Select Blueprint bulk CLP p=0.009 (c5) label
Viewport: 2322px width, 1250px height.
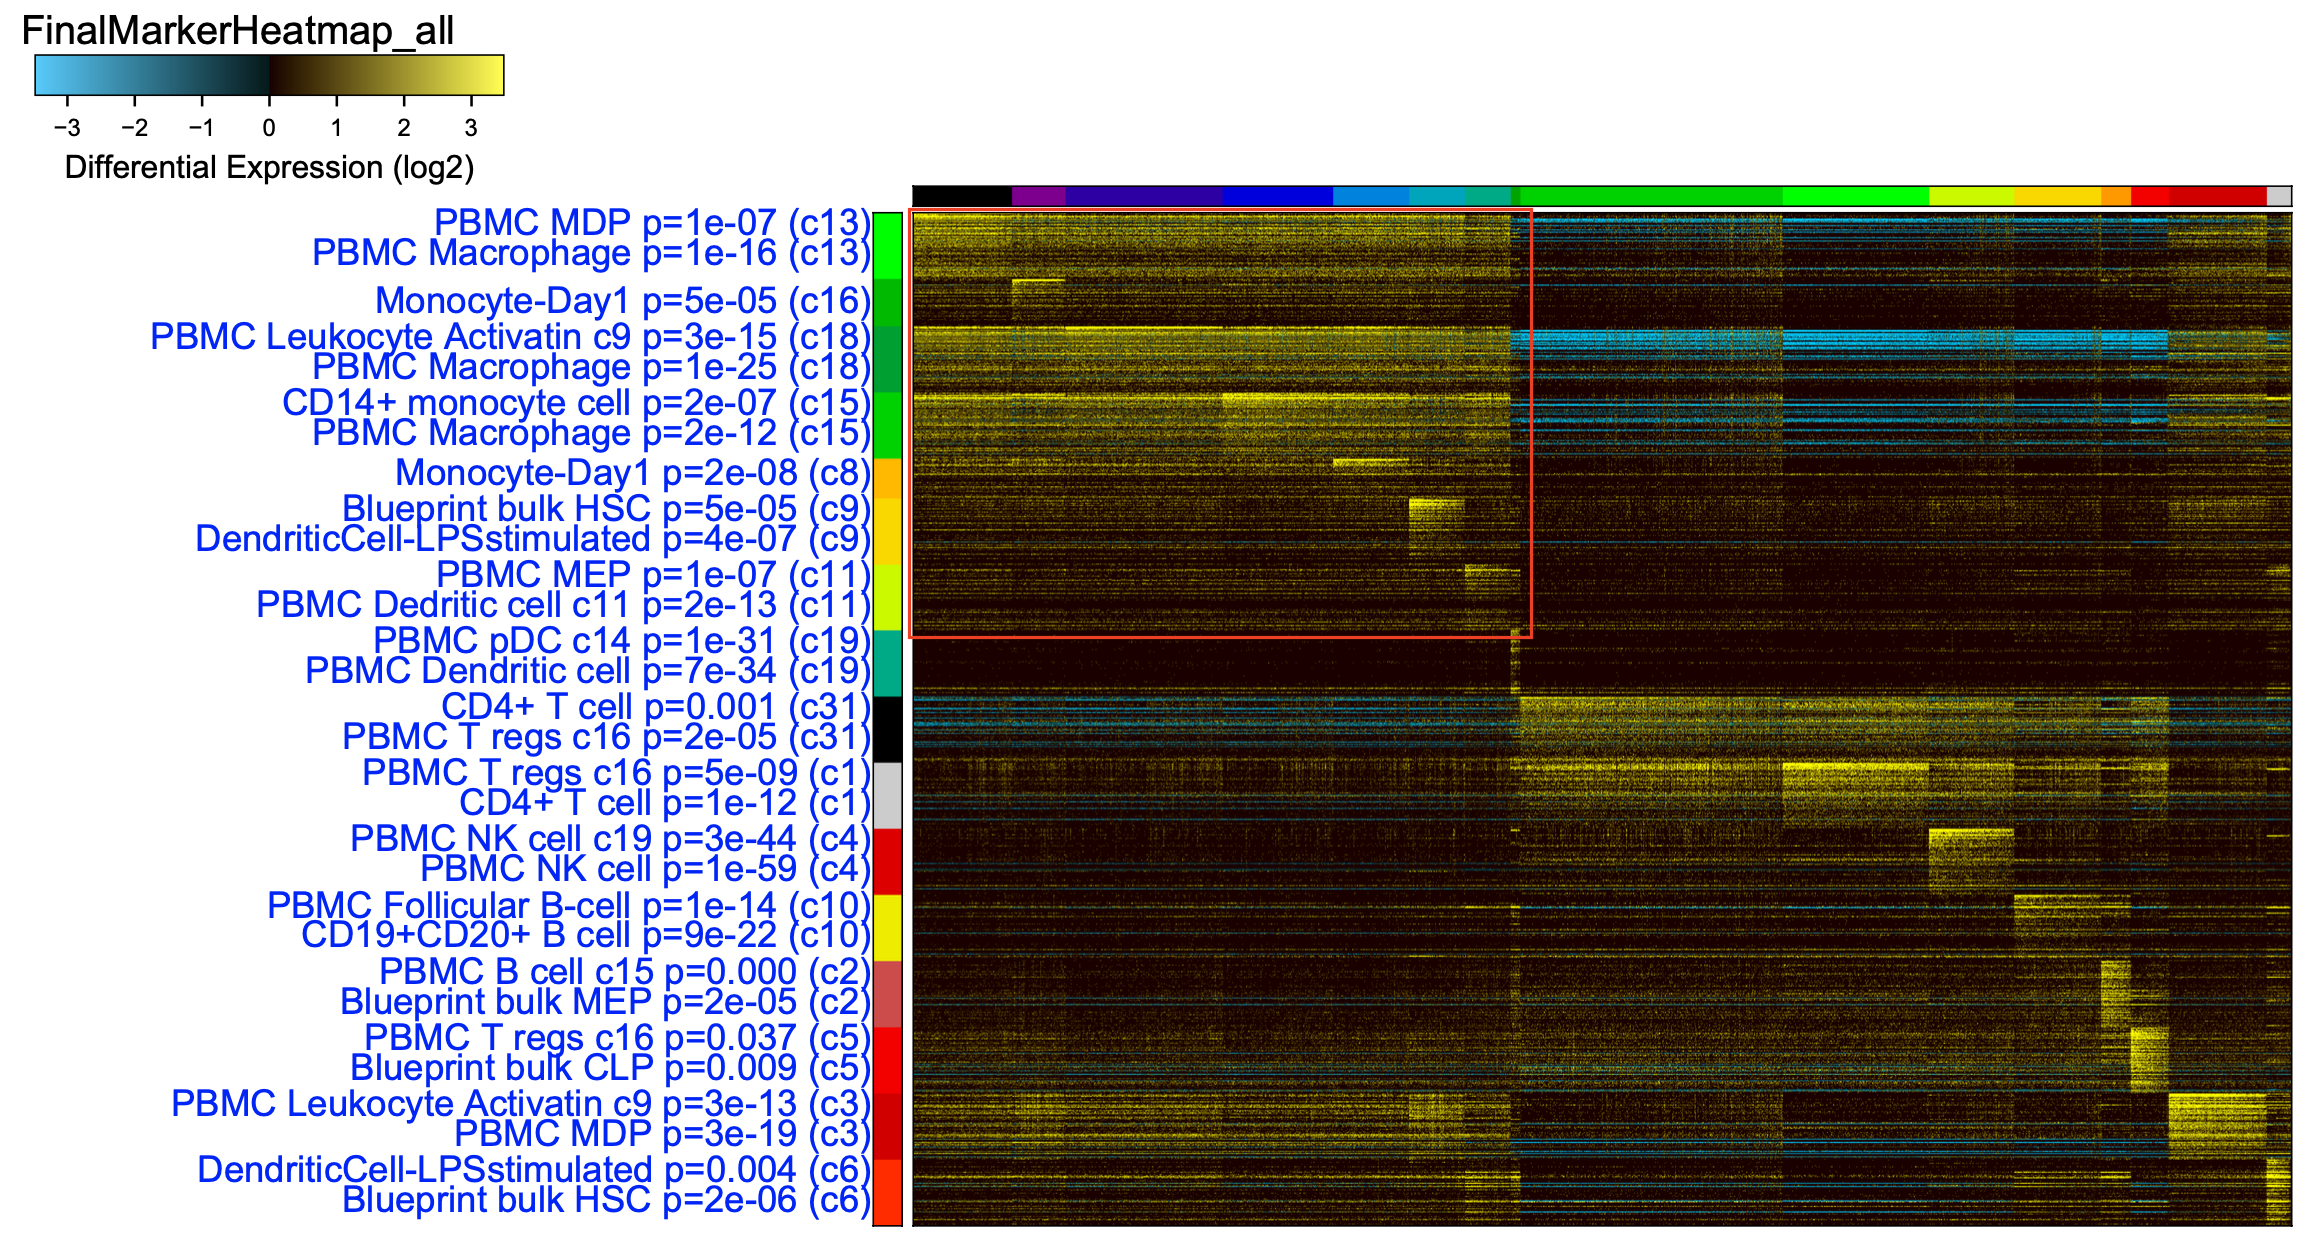click(610, 1066)
